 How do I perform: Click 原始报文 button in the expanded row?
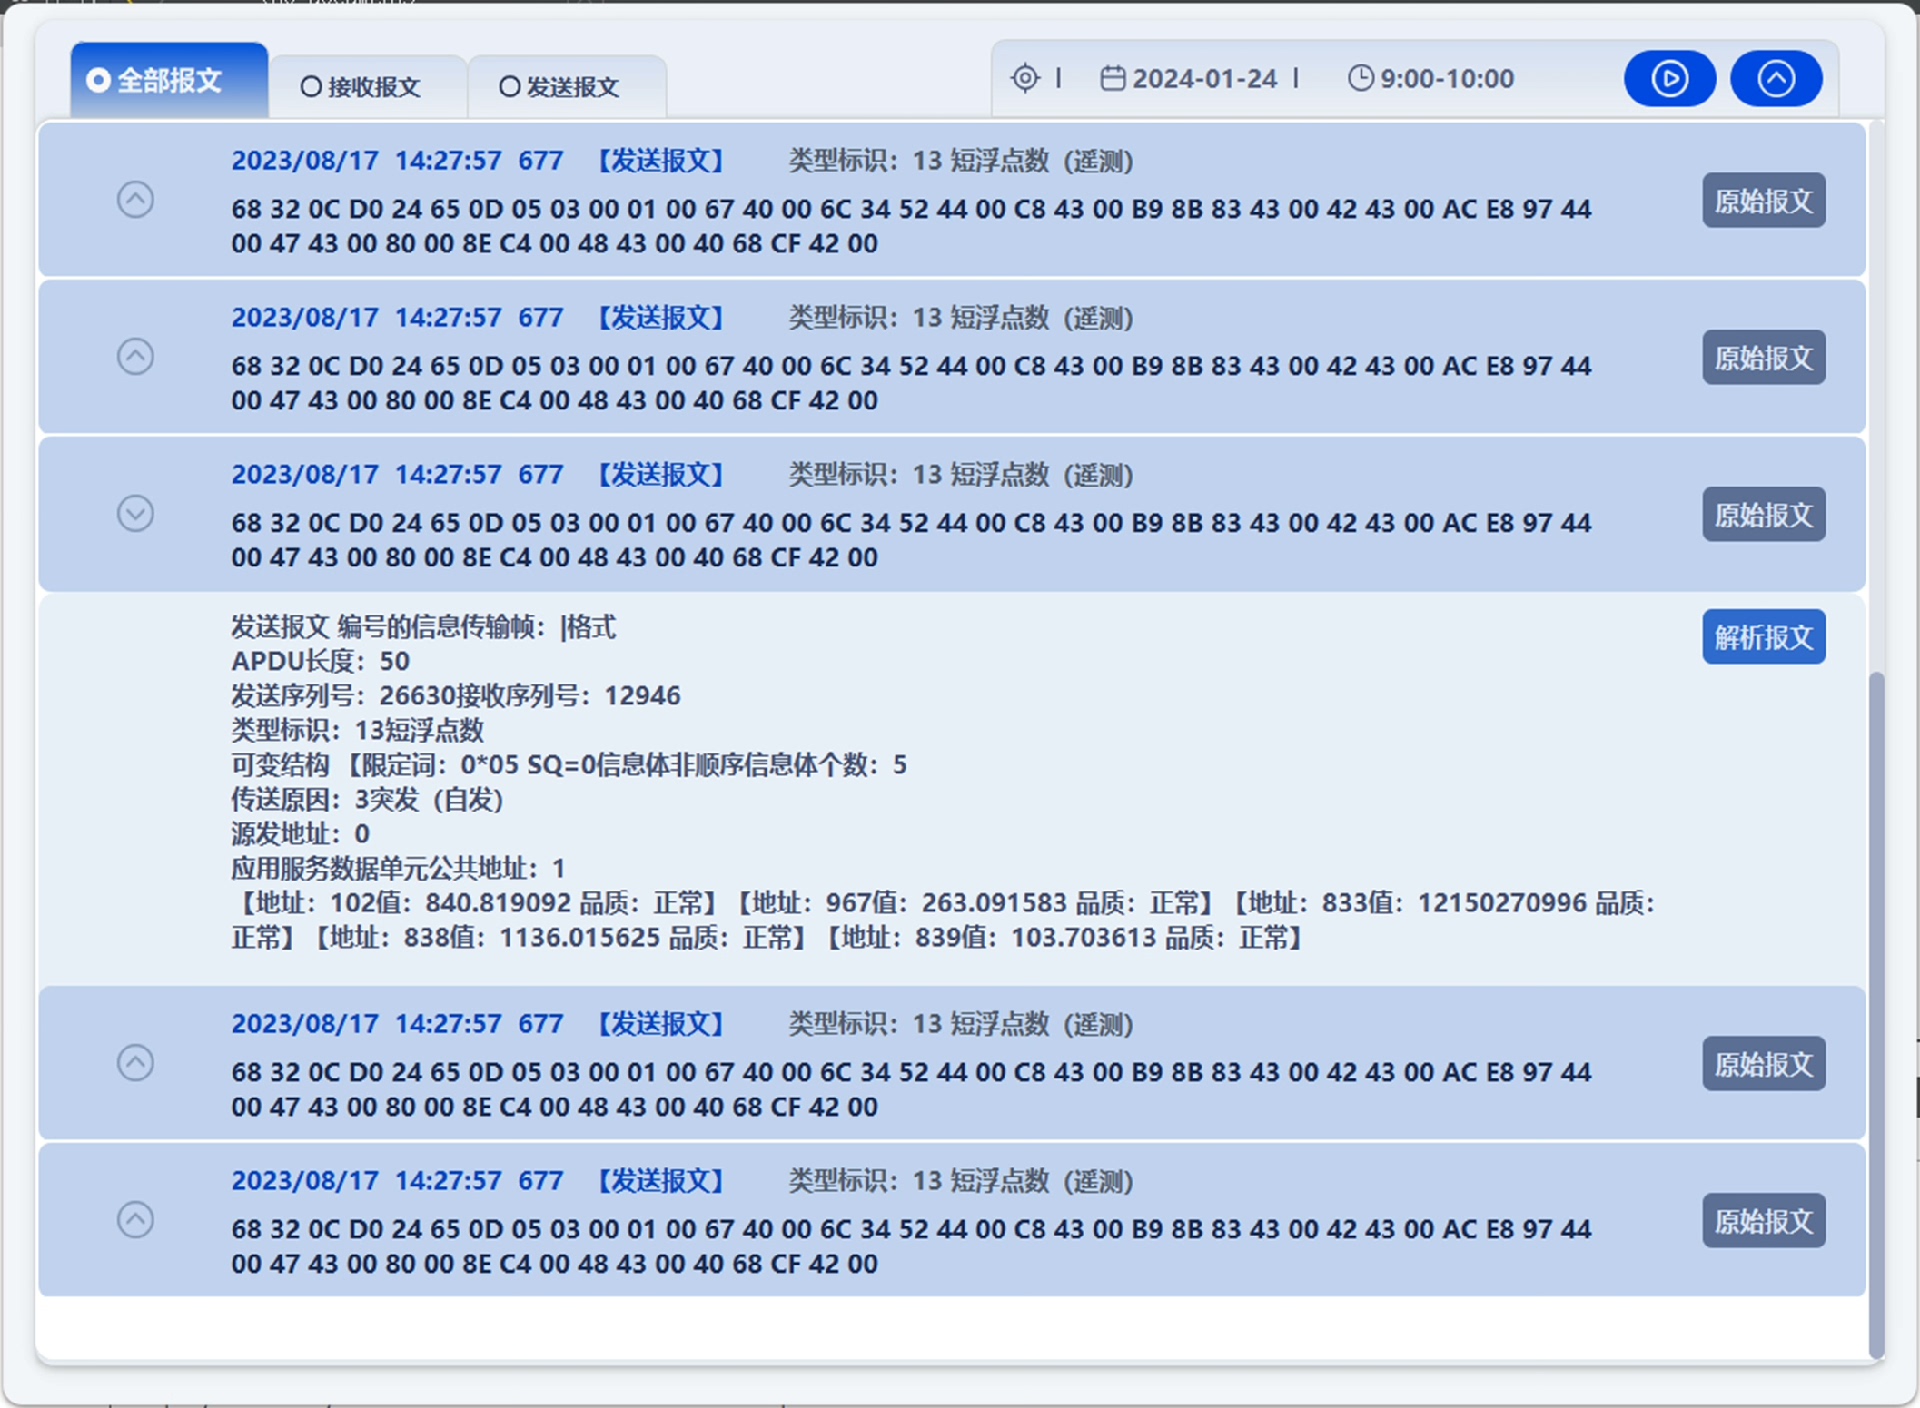[x=1764, y=514]
